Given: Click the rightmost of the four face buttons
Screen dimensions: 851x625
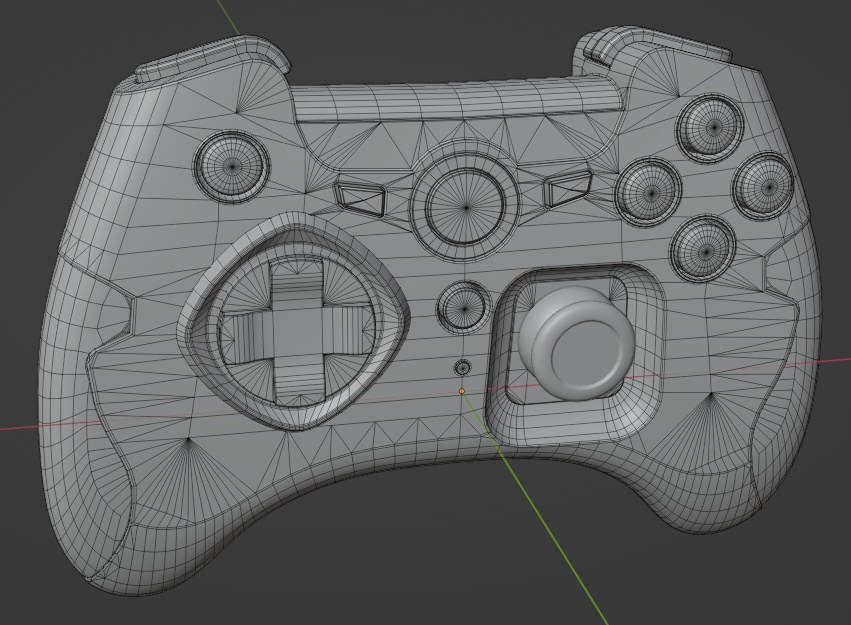Looking at the screenshot, I should 766,187.
